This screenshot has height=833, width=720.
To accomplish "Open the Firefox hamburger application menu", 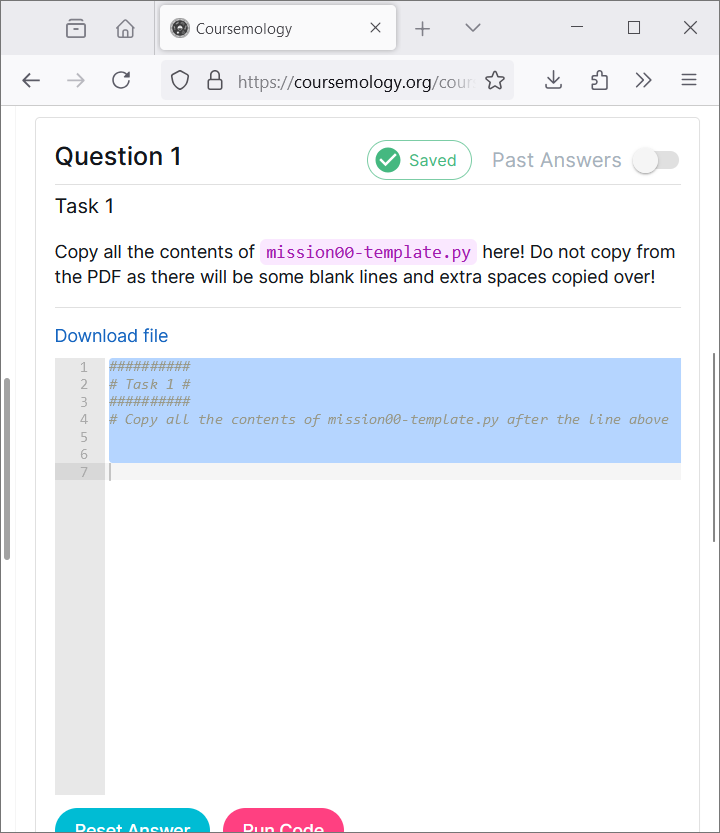I will (689, 80).
